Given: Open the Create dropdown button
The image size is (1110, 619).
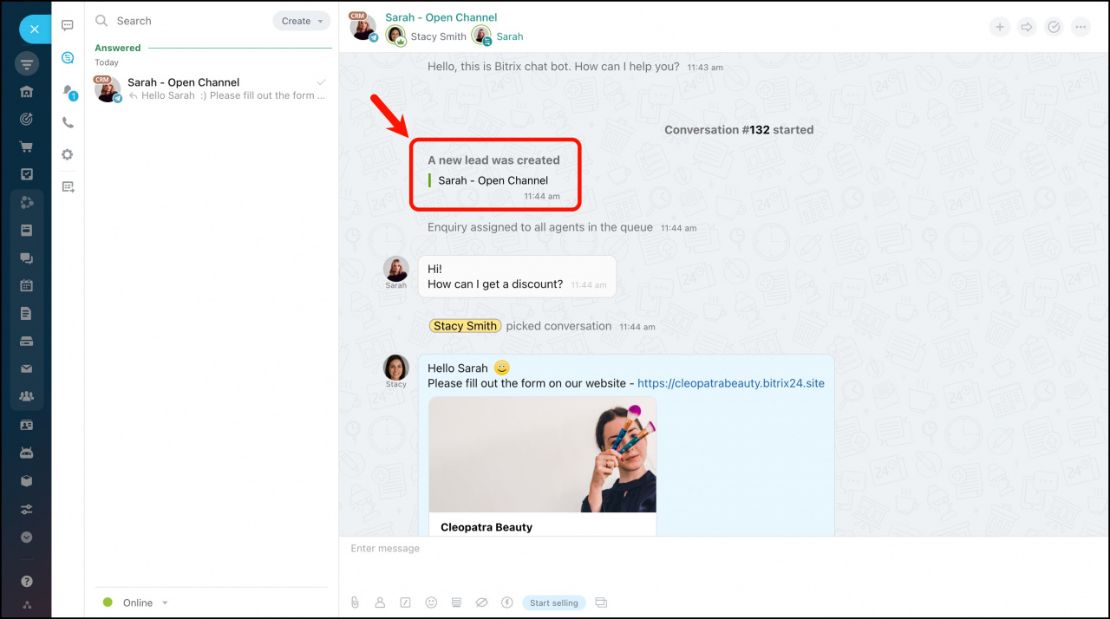Looking at the screenshot, I should click(302, 21).
